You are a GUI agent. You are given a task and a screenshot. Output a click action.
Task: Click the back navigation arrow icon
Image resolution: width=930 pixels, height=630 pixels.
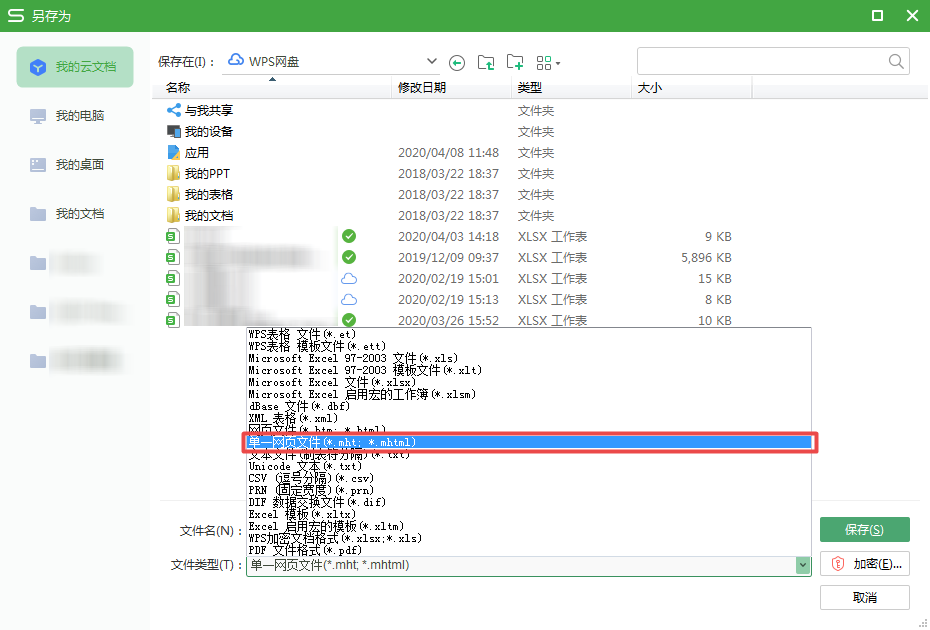[457, 62]
